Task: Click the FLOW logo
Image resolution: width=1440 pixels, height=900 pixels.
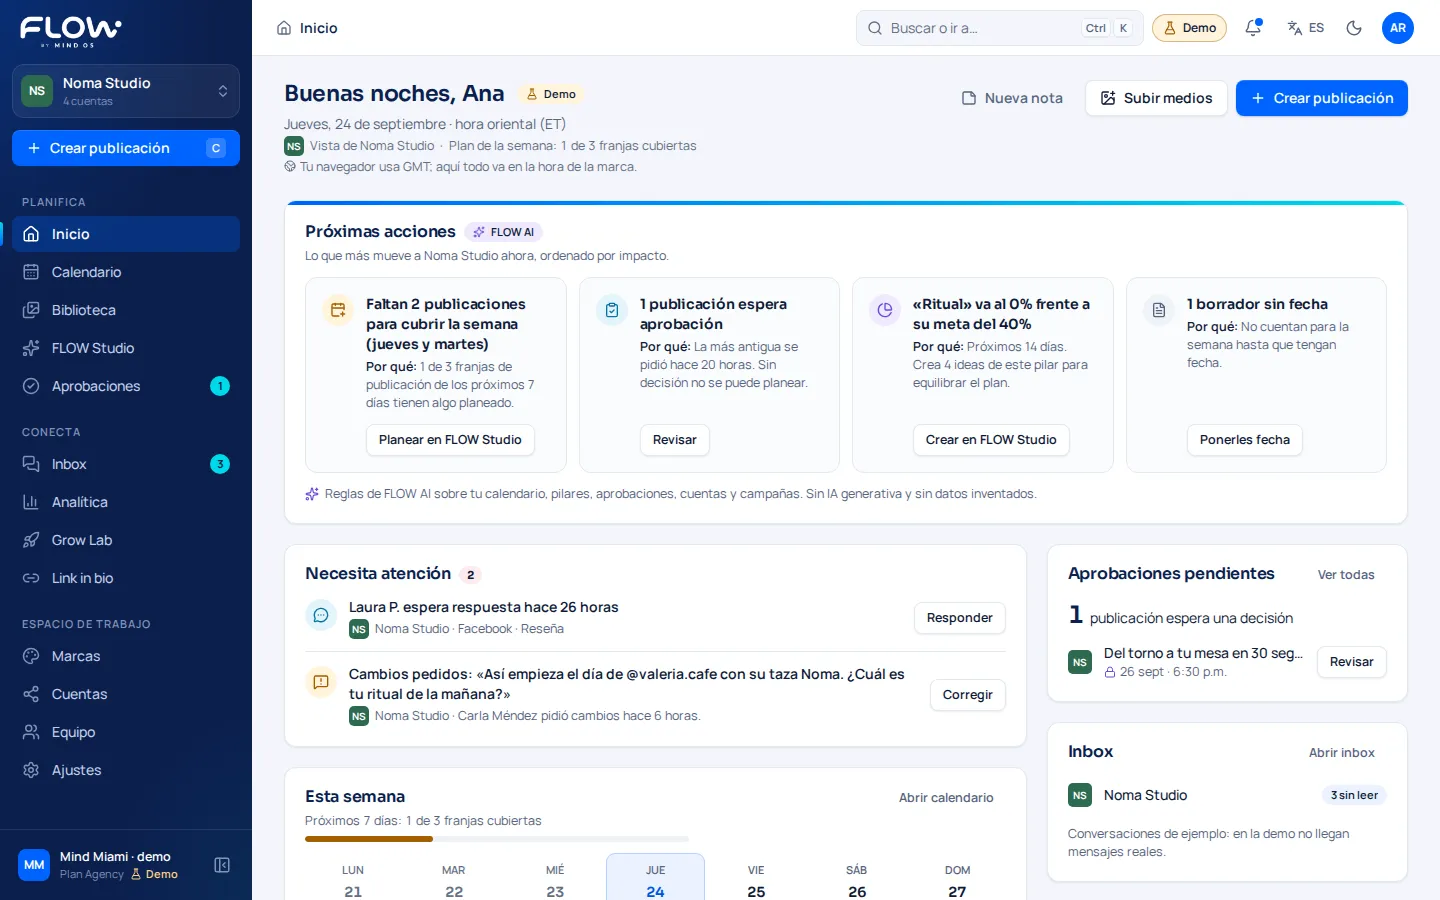Action: pyautogui.click(x=70, y=31)
